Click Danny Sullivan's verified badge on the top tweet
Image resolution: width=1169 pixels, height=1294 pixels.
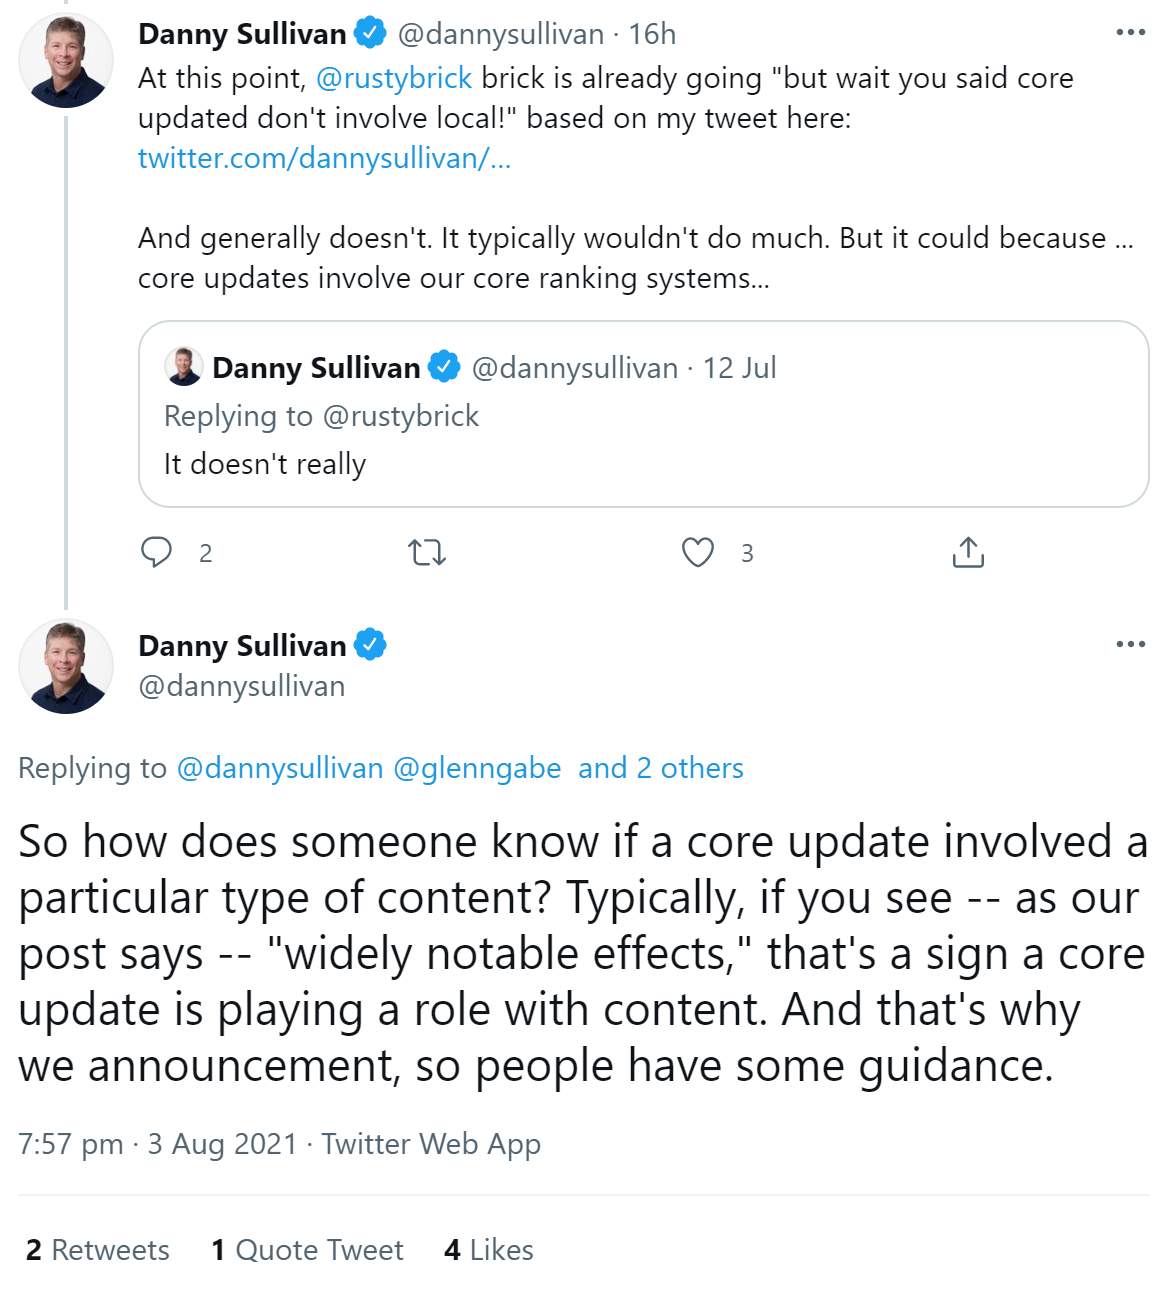pos(369,32)
